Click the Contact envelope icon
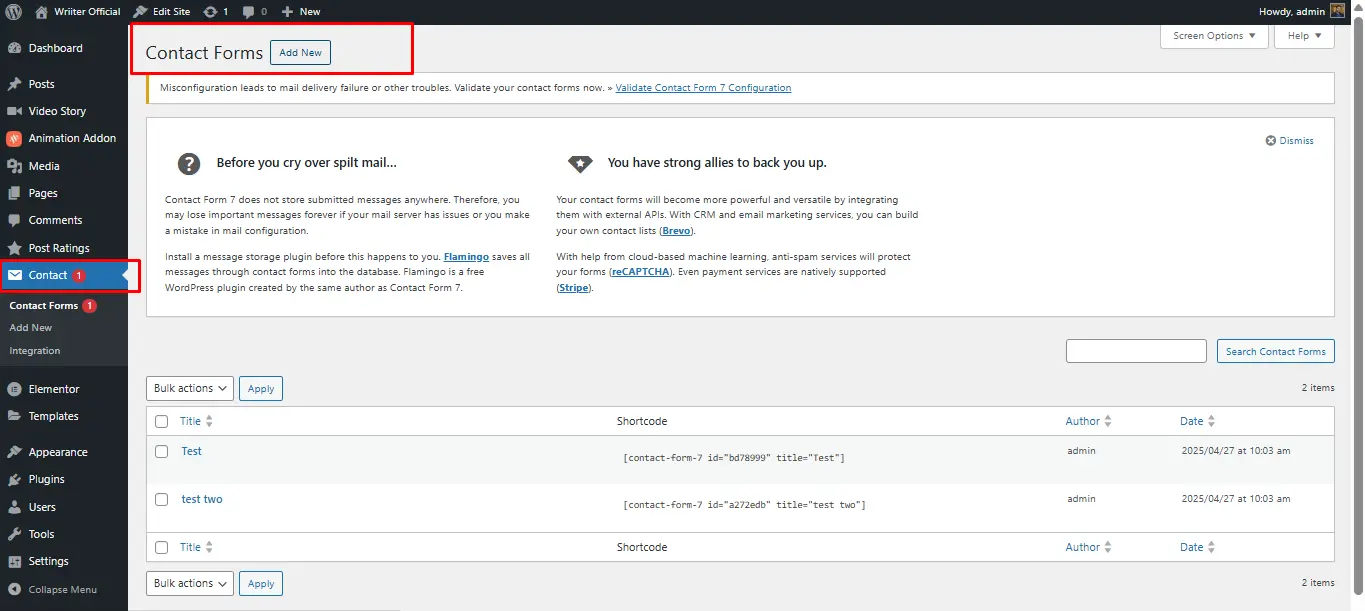The height and width of the screenshot is (611, 1365). pyautogui.click(x=14, y=275)
